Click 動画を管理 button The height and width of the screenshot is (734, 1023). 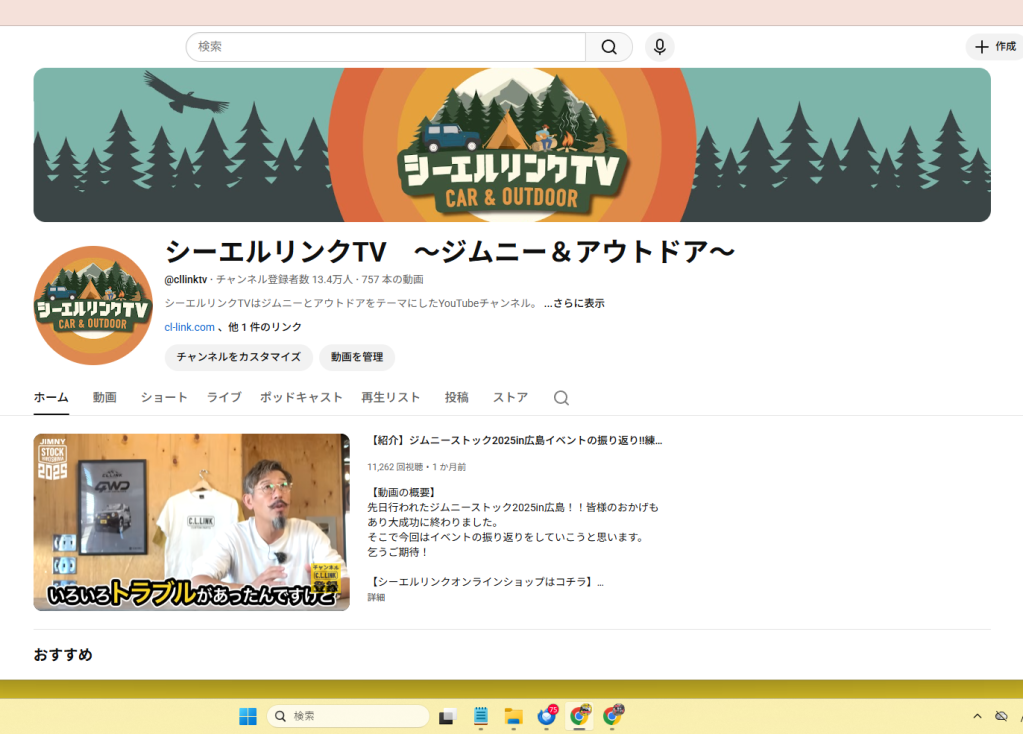click(357, 357)
